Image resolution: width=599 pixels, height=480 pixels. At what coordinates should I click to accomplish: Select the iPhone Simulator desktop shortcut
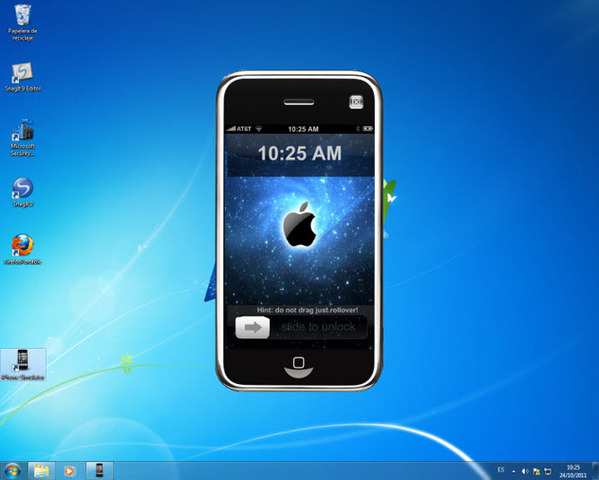click(x=23, y=365)
